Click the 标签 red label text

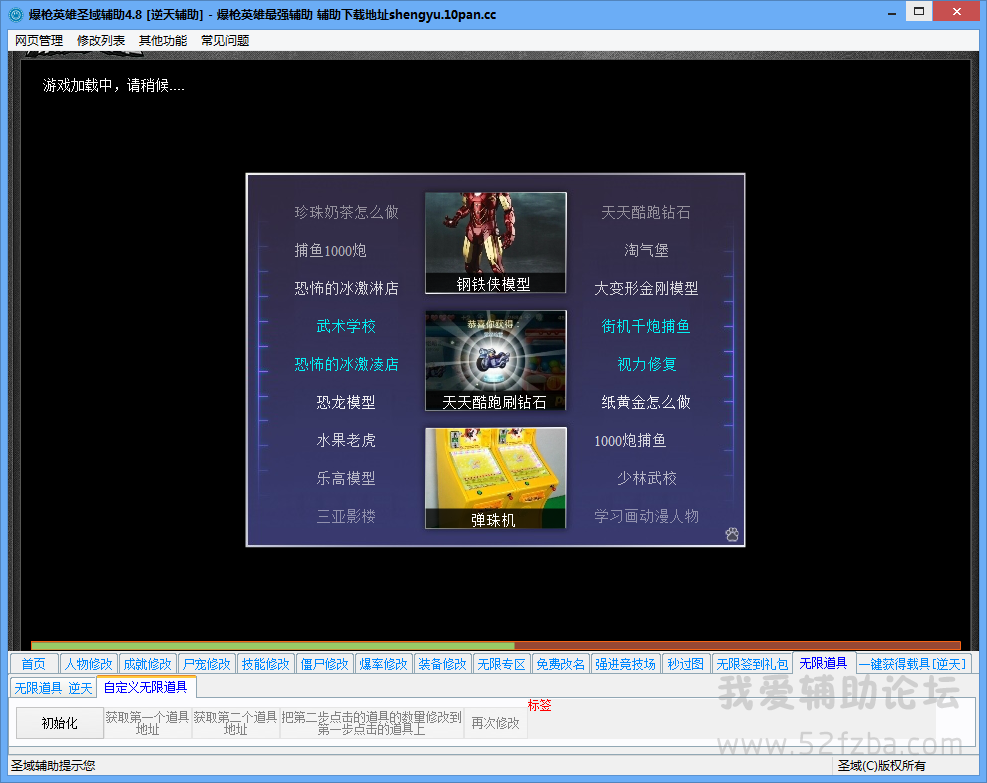[539, 705]
